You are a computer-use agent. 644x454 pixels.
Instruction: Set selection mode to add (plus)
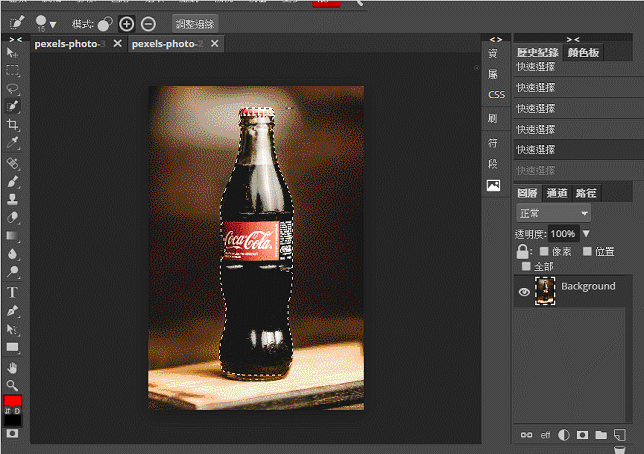[x=126, y=24]
